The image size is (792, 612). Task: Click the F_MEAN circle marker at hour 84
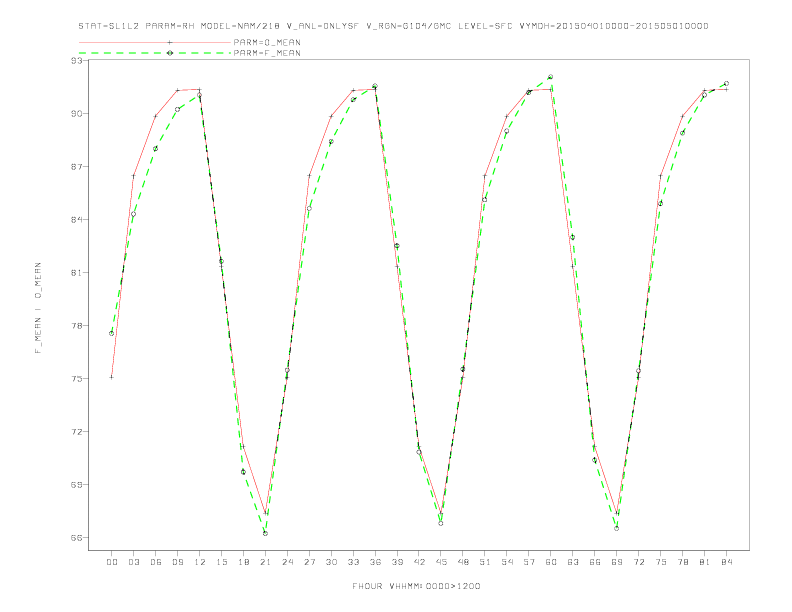pyautogui.click(x=726, y=83)
